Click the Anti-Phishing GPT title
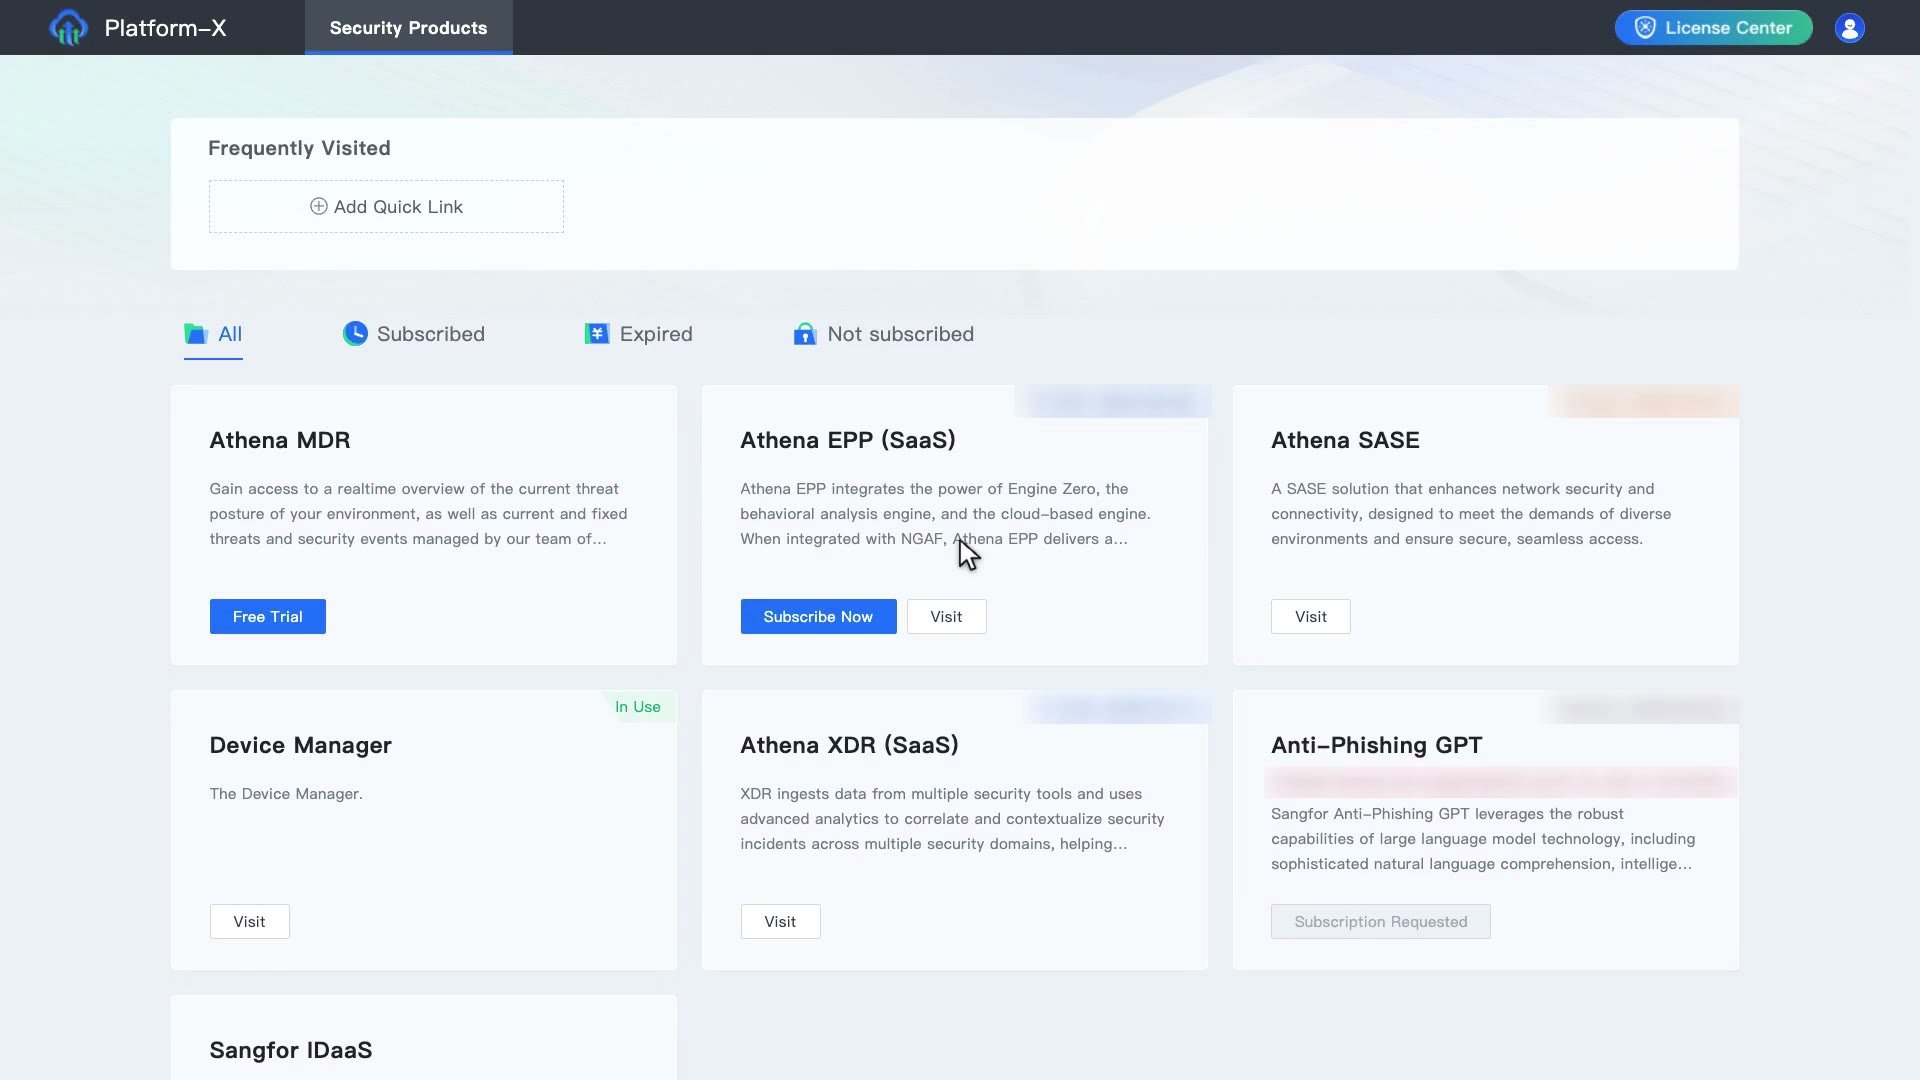1920x1080 pixels. coord(1376,745)
